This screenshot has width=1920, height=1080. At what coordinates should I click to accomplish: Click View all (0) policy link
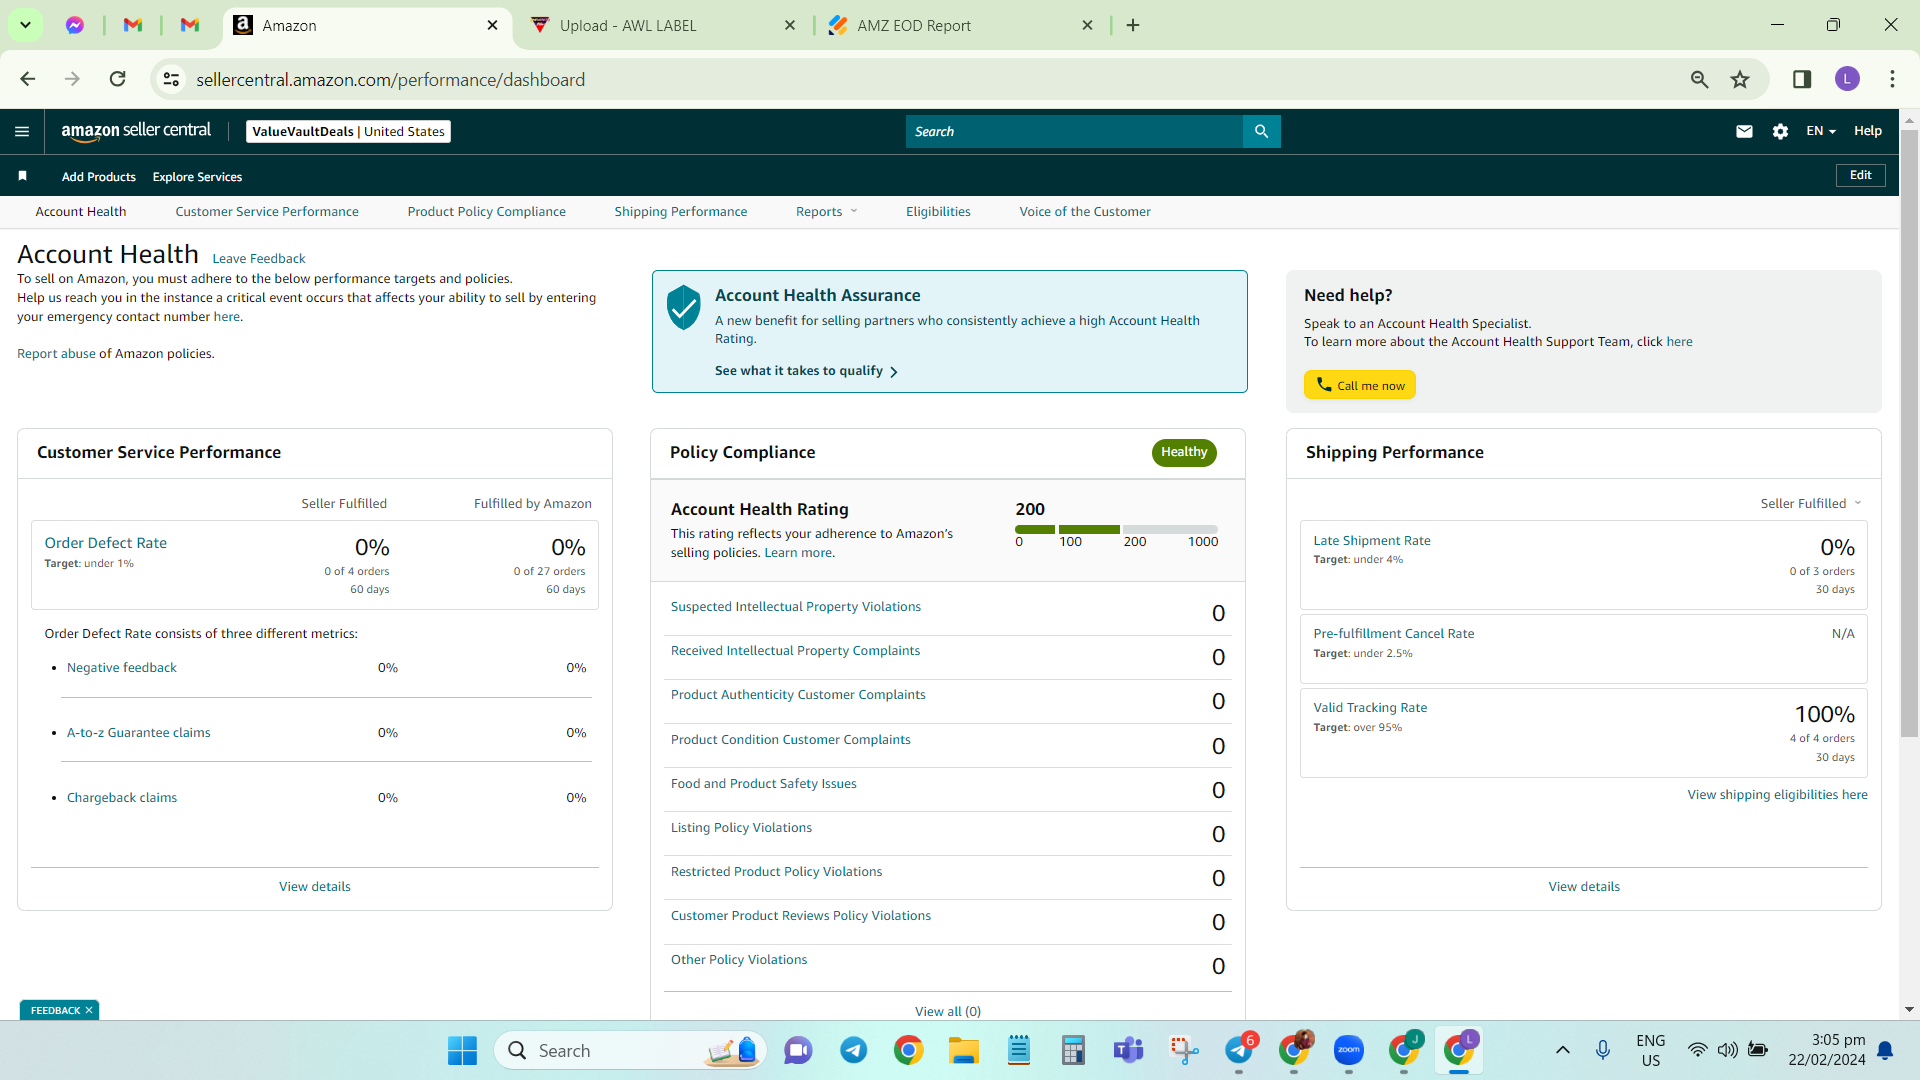tap(948, 1011)
